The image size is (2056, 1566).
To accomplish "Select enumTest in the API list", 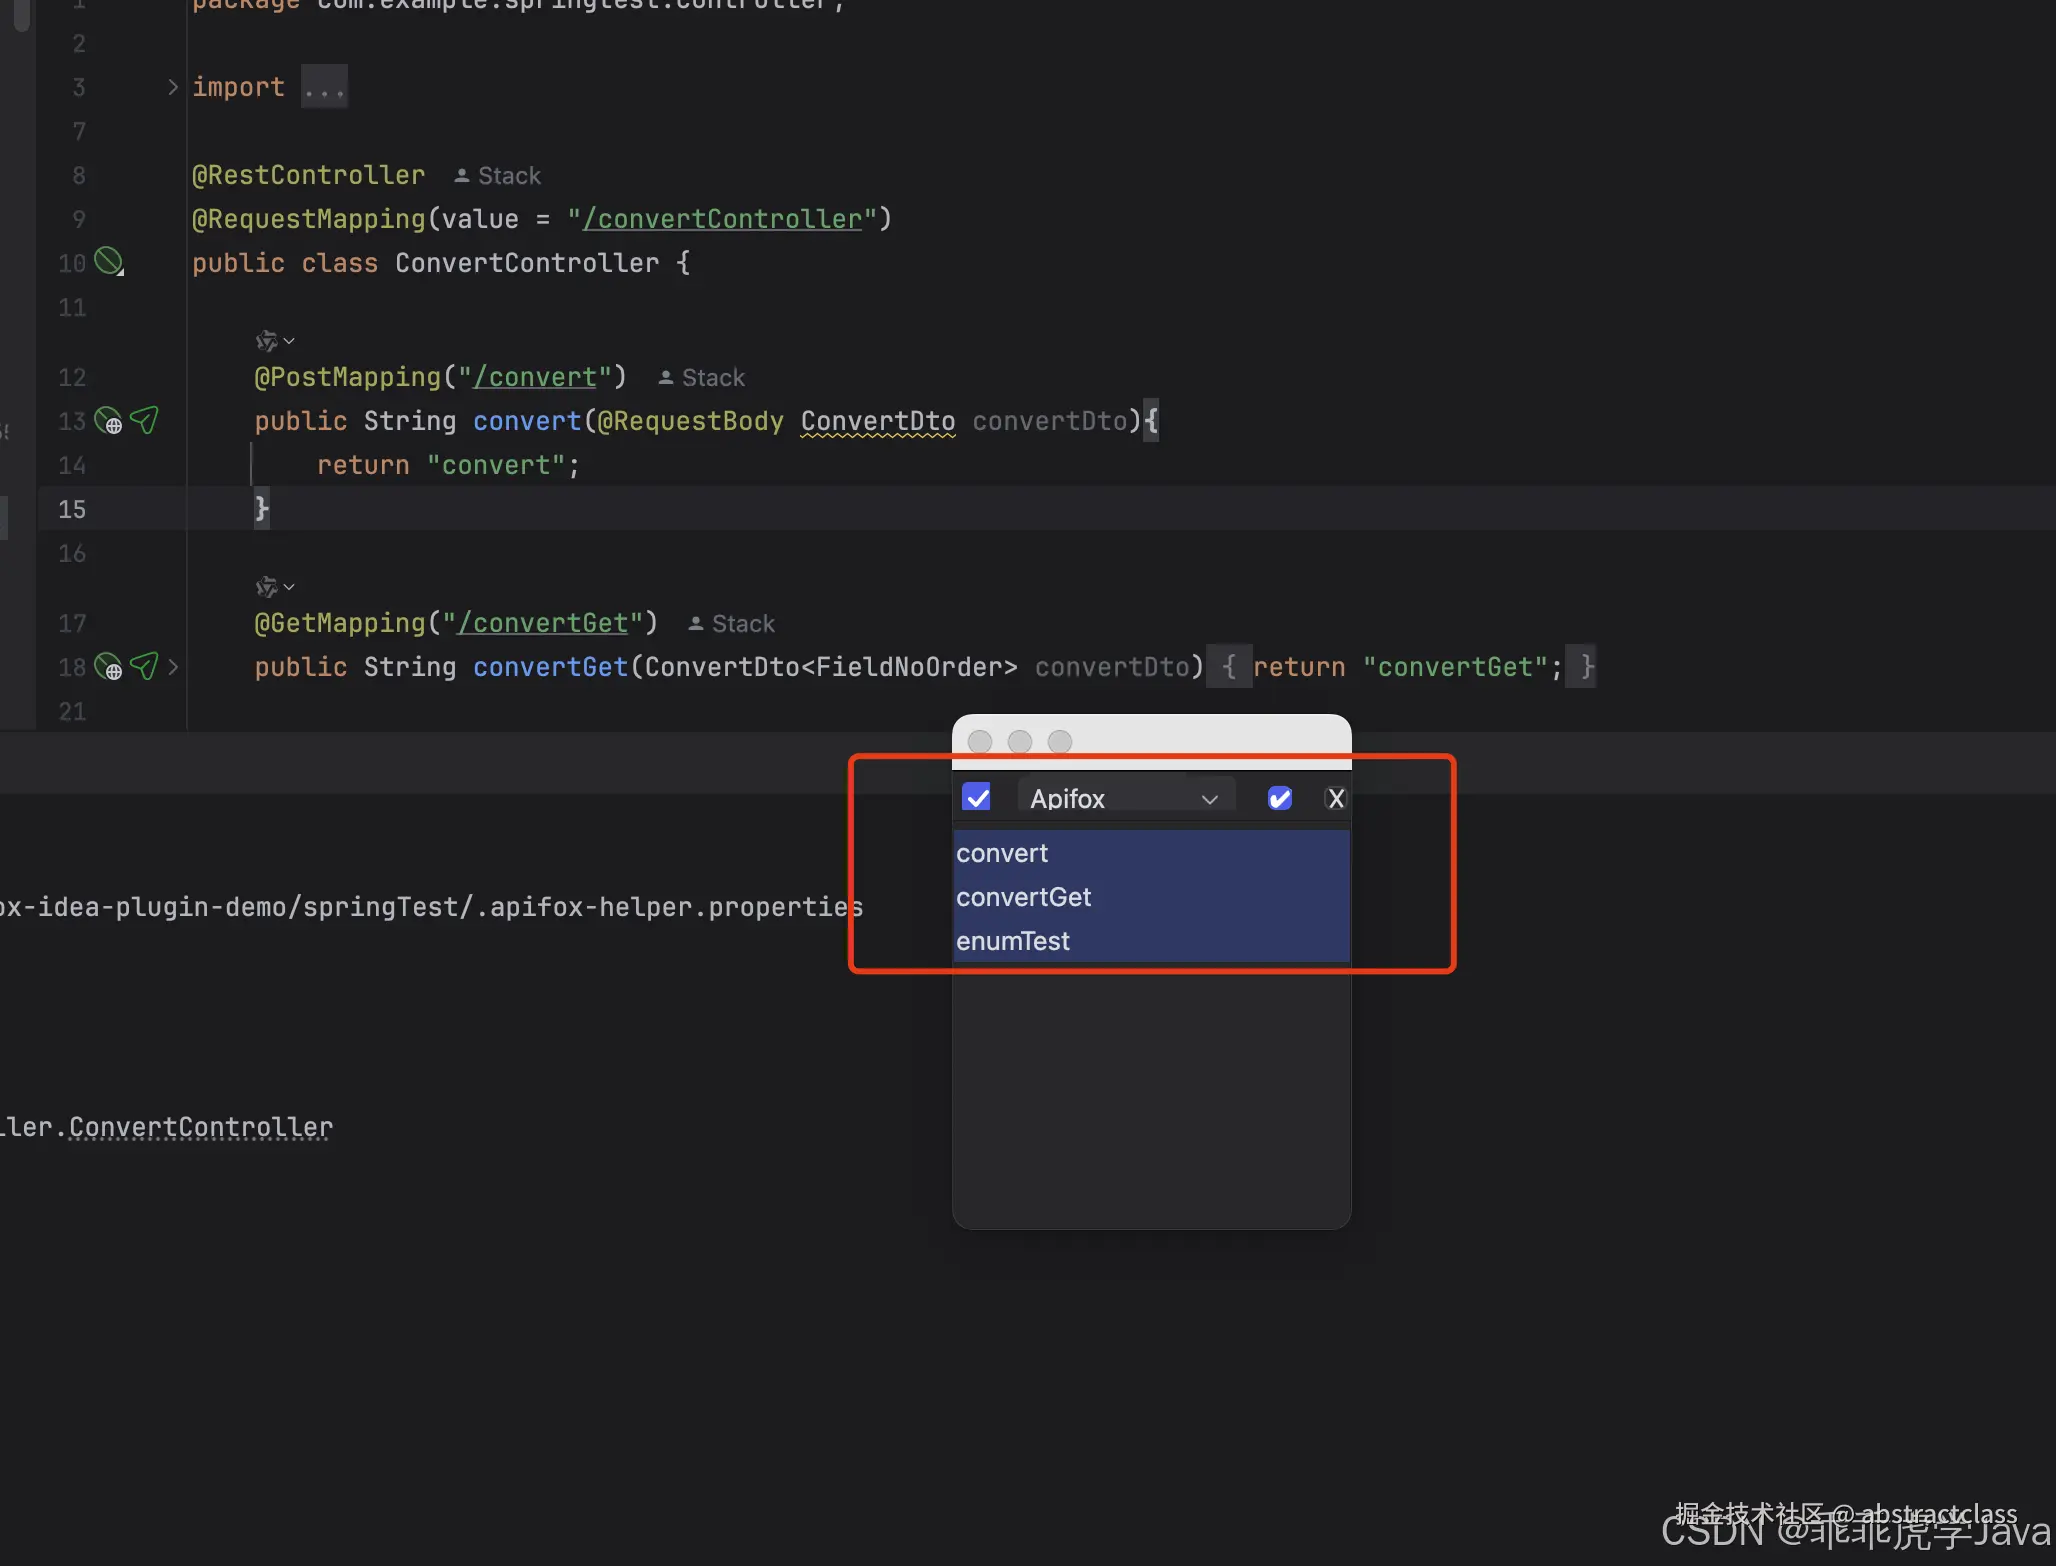I will (1012, 941).
